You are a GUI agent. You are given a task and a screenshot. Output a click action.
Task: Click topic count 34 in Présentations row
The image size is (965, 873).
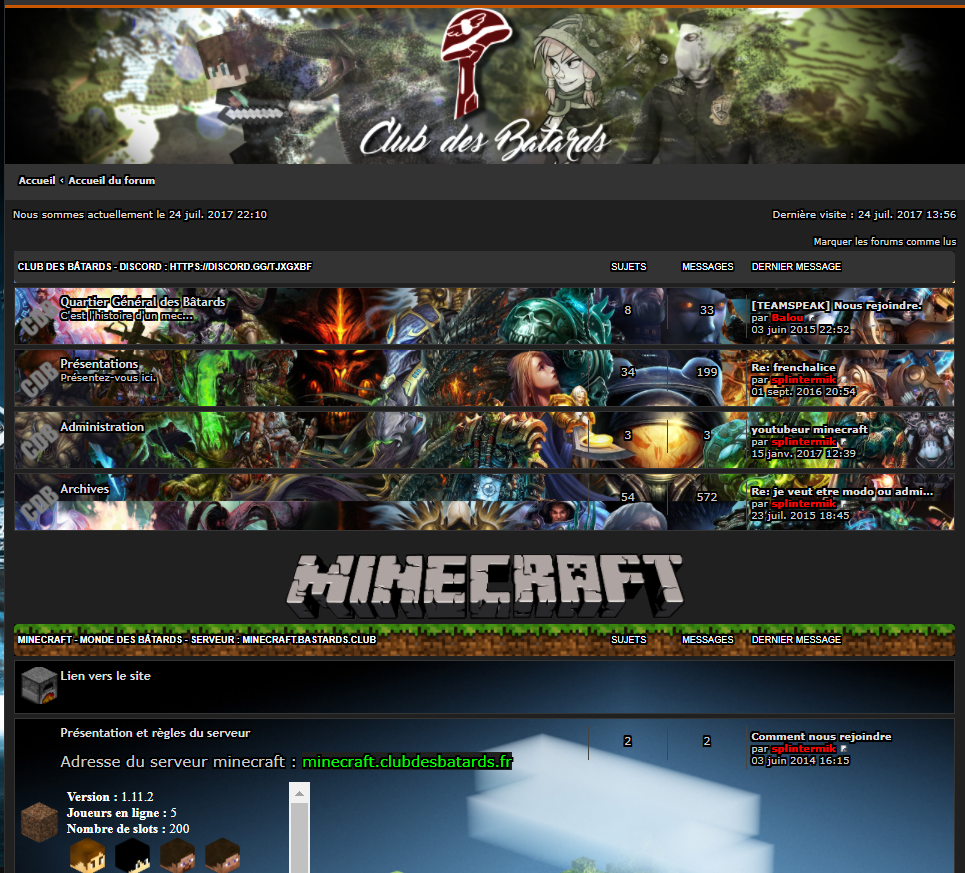[628, 372]
